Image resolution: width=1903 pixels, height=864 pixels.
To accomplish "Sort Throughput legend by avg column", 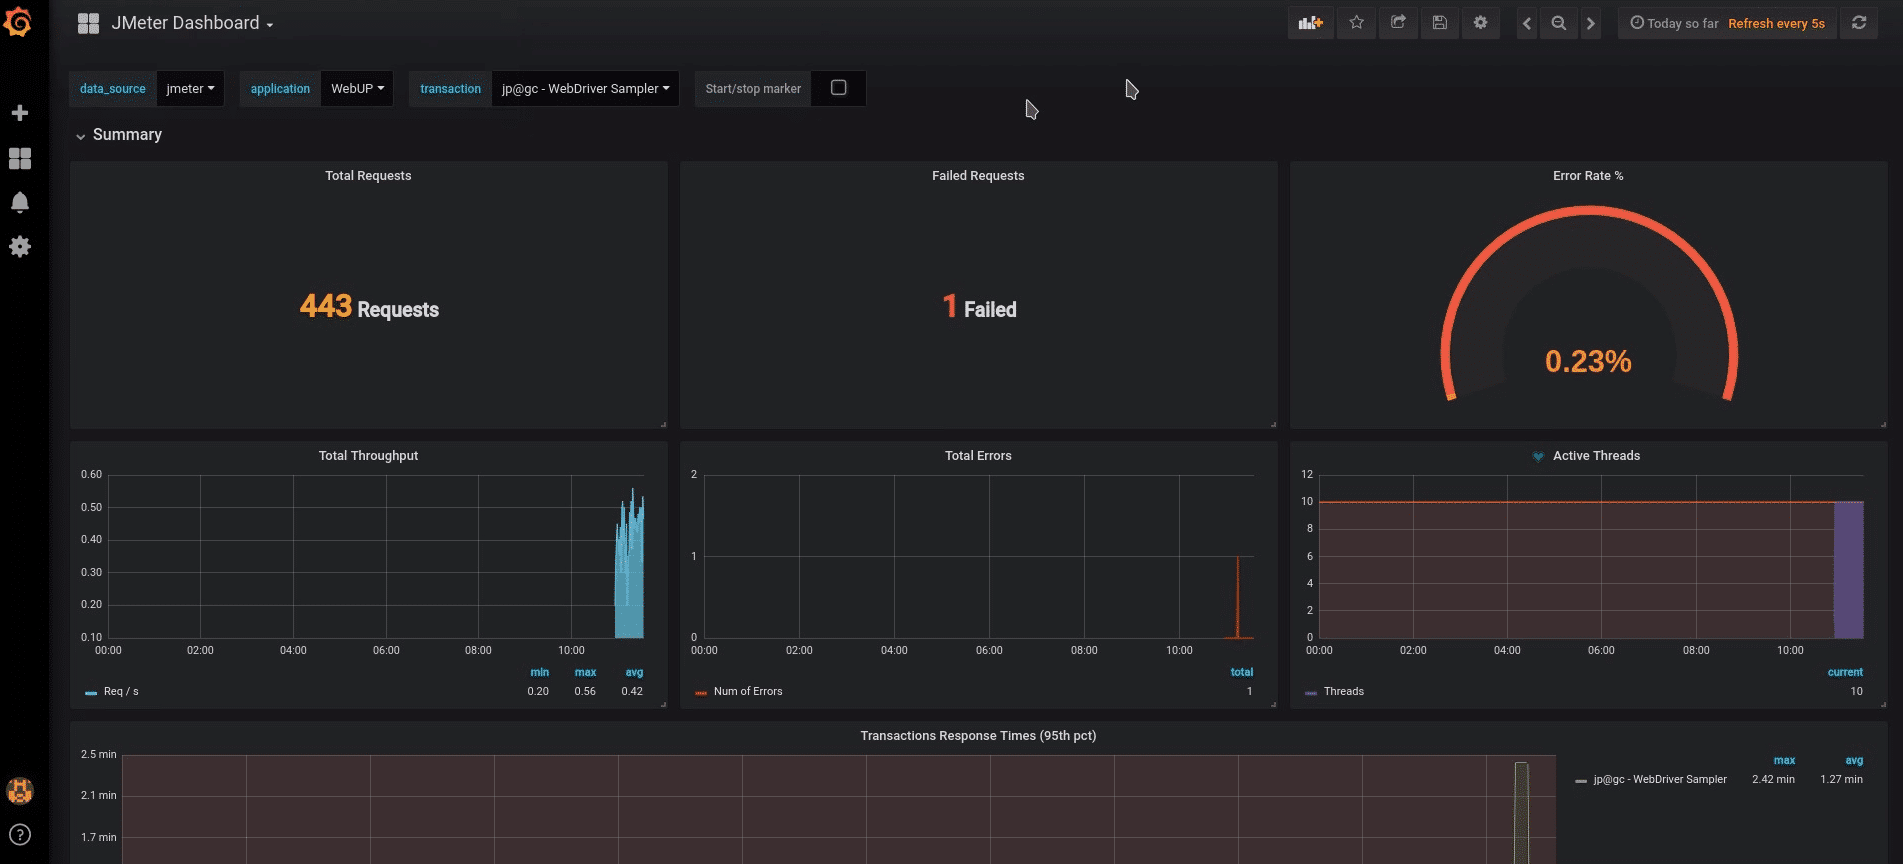I will pos(634,672).
